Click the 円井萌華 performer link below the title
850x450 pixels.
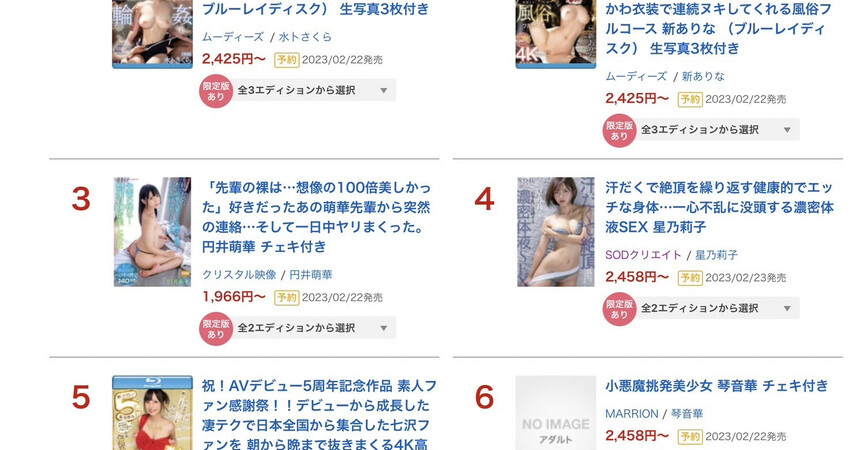[311, 275]
